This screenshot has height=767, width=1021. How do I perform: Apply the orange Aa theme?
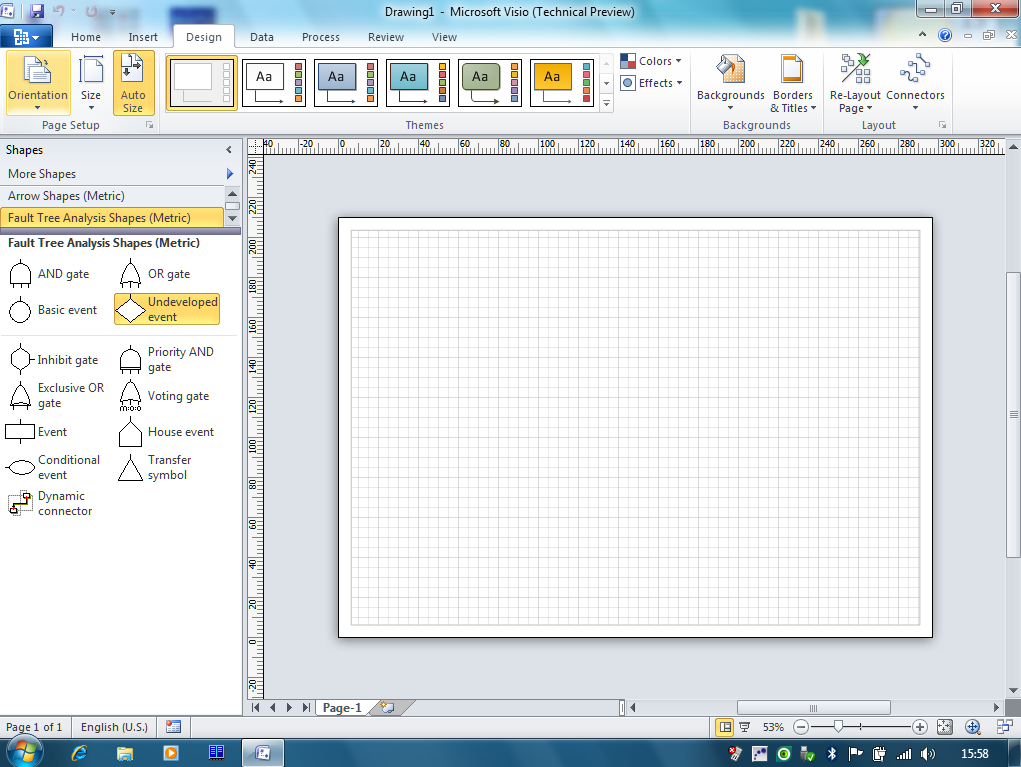tap(562, 83)
